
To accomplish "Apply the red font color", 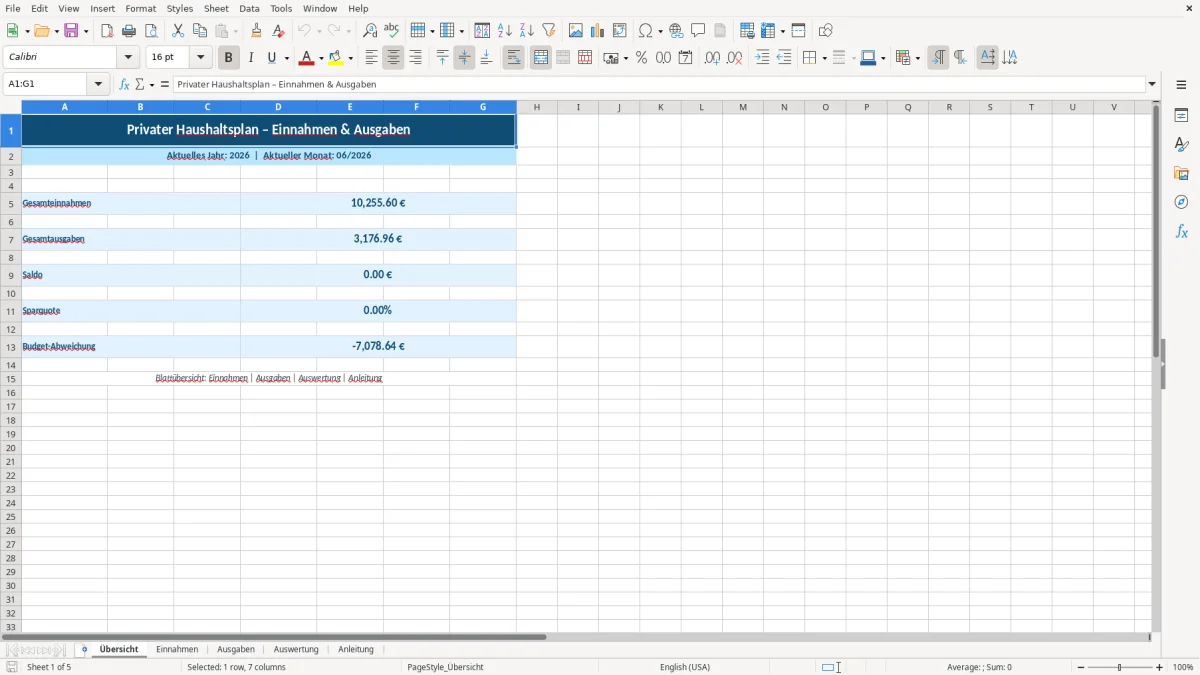I will pos(306,58).
